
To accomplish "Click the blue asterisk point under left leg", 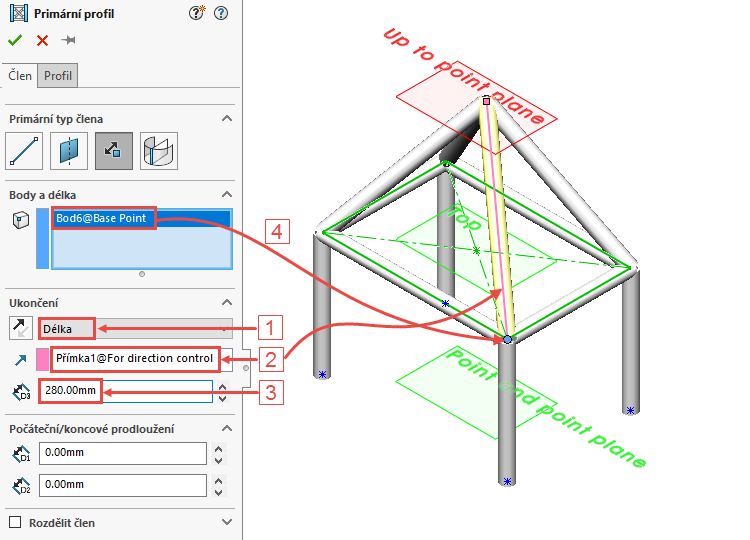I will (x=322, y=374).
